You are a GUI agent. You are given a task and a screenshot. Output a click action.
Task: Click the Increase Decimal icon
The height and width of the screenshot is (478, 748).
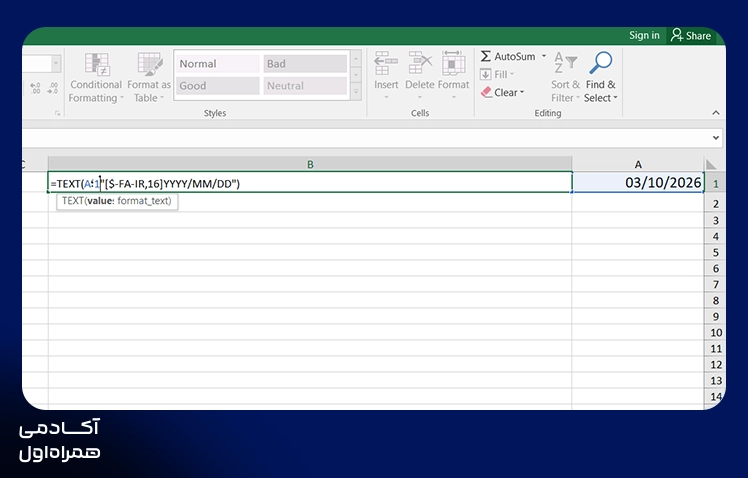point(35,88)
